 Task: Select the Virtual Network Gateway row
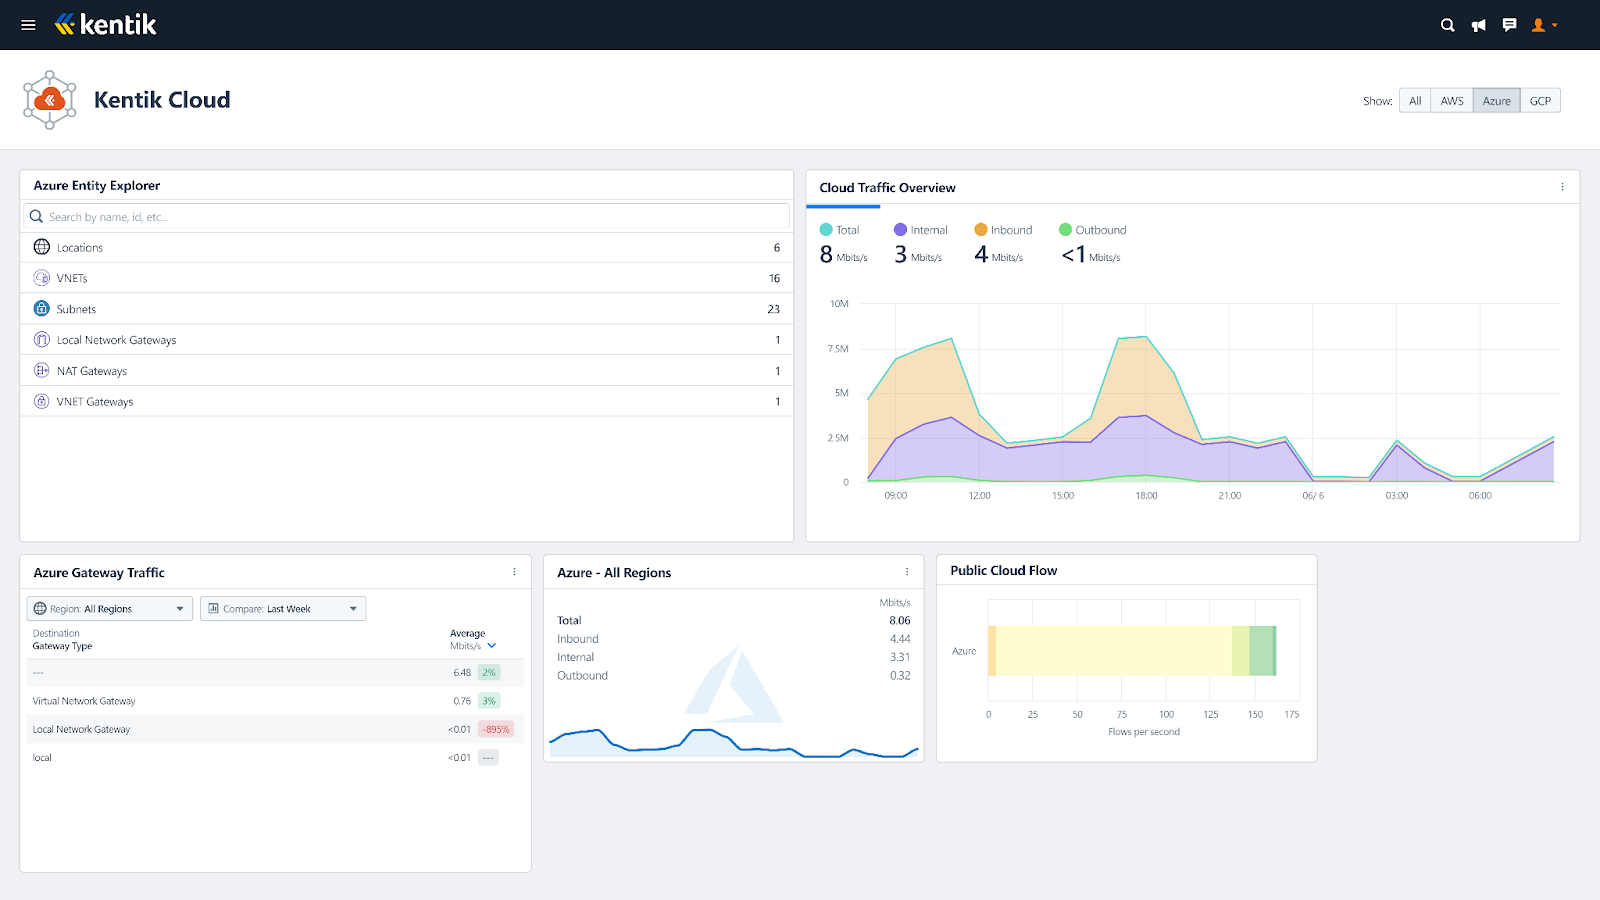click(x=275, y=701)
